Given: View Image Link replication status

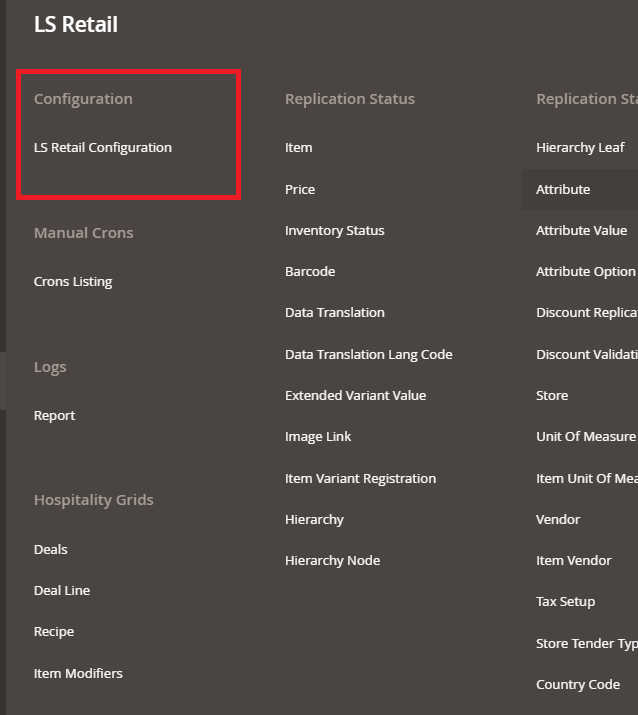Looking at the screenshot, I should pos(318,437).
